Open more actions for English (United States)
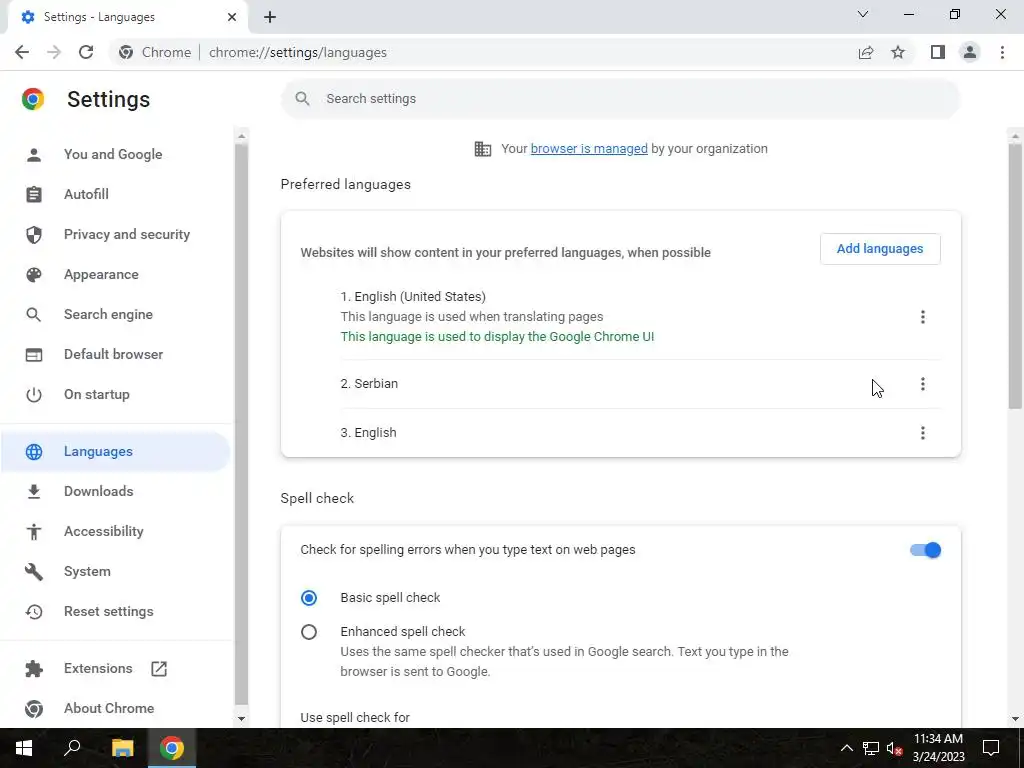 923,317
